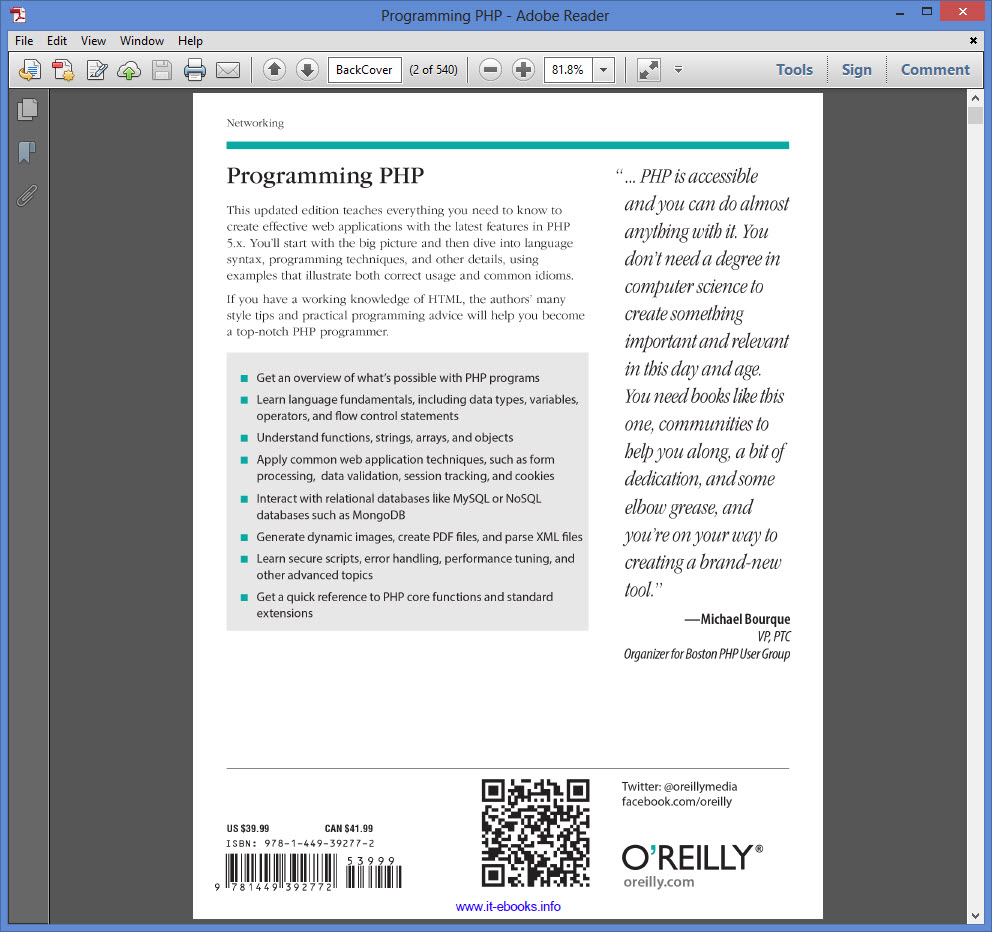Open the Comment pane
992x932 pixels.
pos(934,70)
